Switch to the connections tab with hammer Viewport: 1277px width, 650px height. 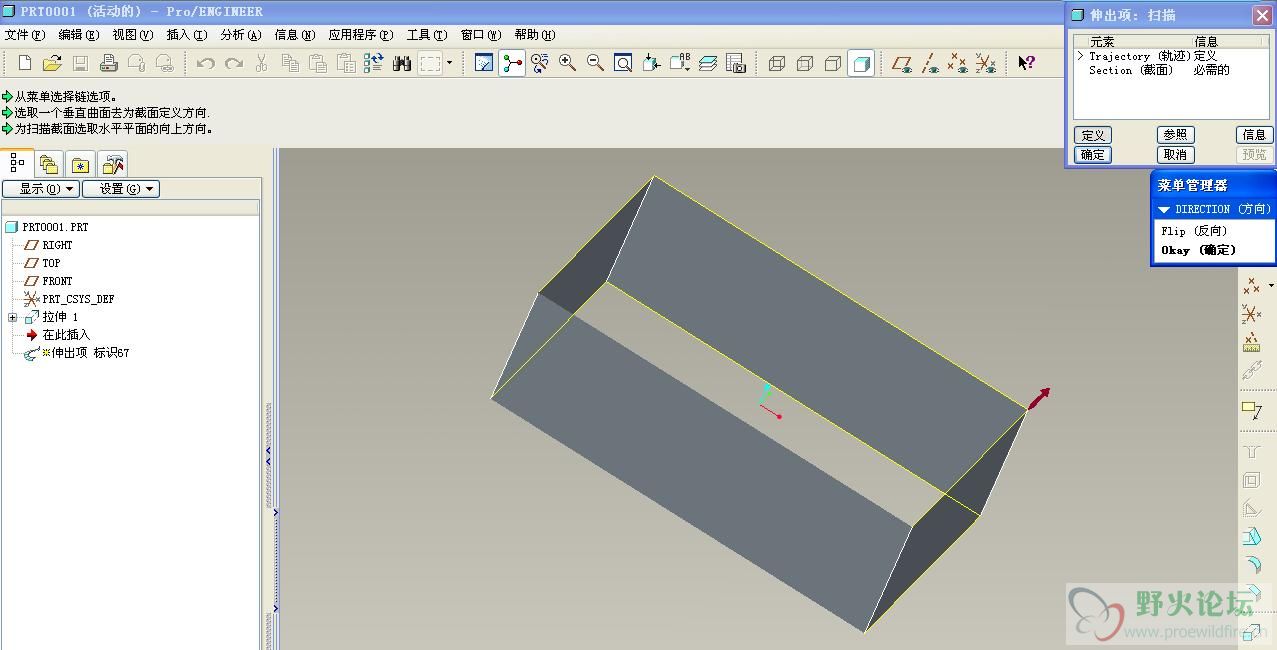[113, 164]
